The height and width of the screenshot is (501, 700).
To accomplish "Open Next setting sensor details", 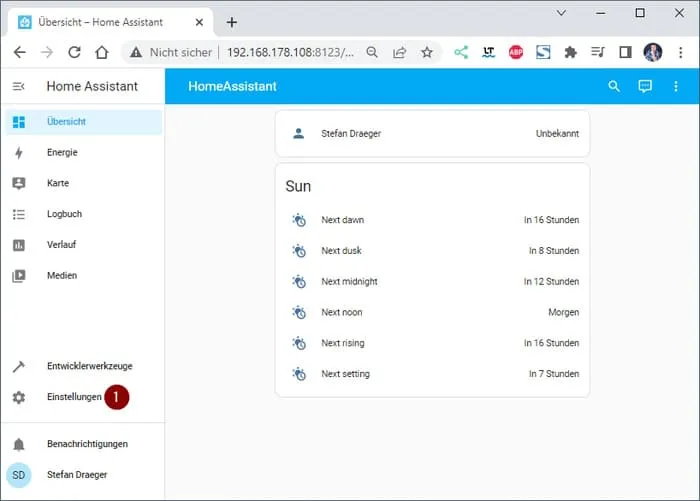I will 432,374.
